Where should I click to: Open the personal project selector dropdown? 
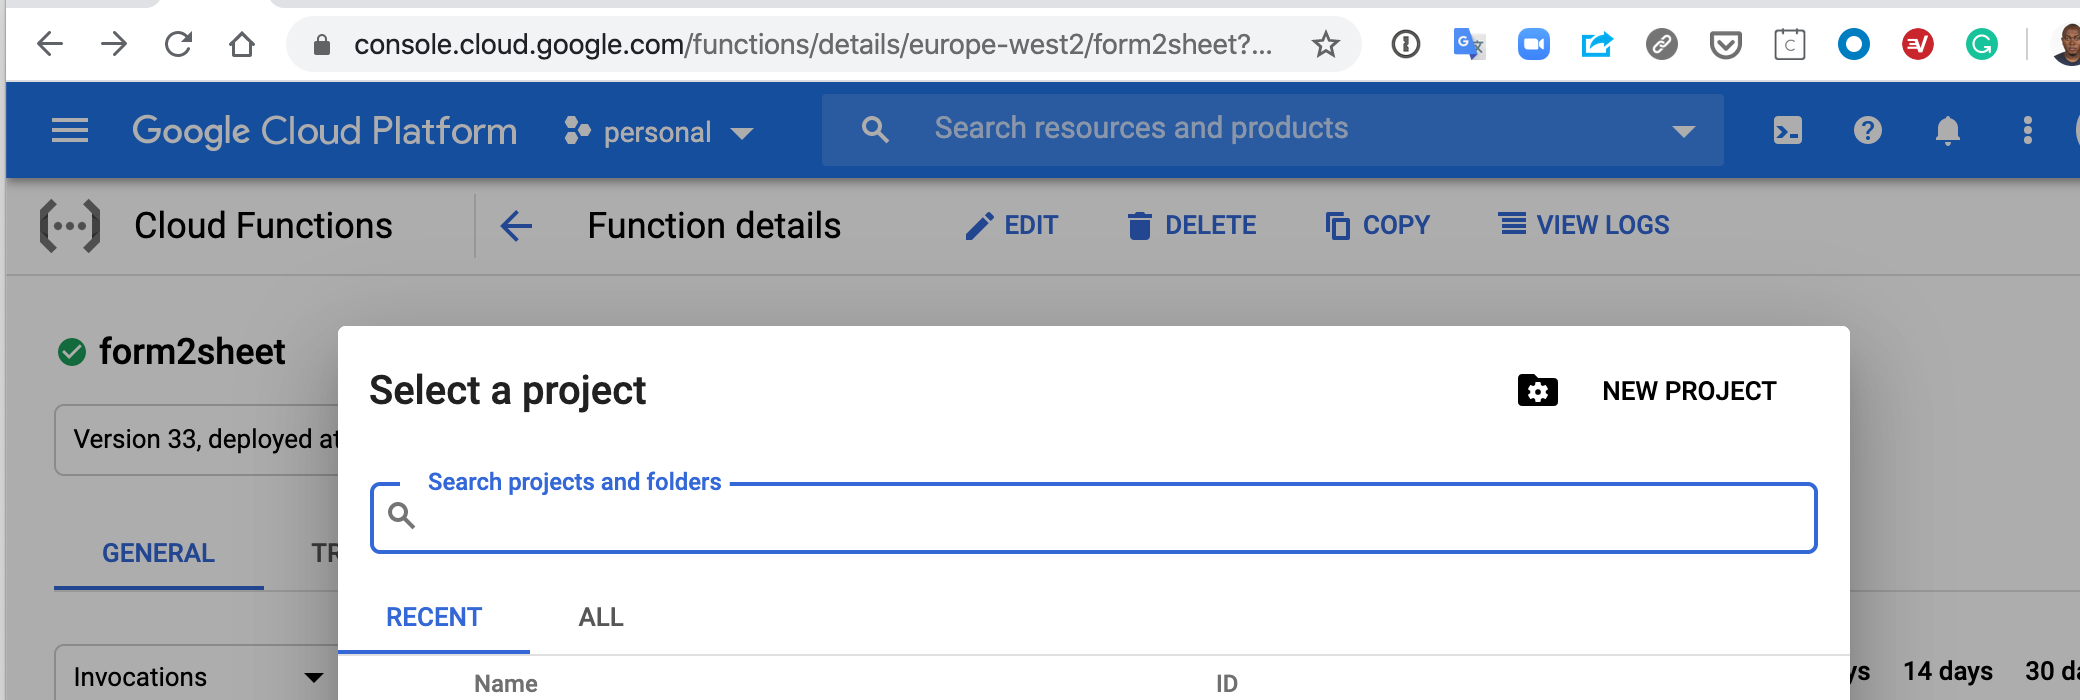(658, 131)
